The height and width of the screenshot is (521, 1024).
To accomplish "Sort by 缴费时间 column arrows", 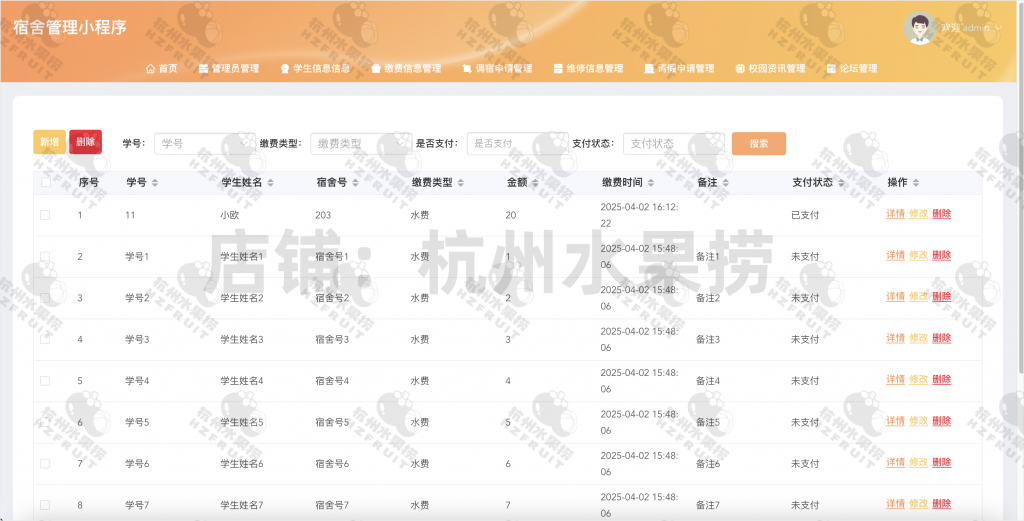I will point(650,183).
